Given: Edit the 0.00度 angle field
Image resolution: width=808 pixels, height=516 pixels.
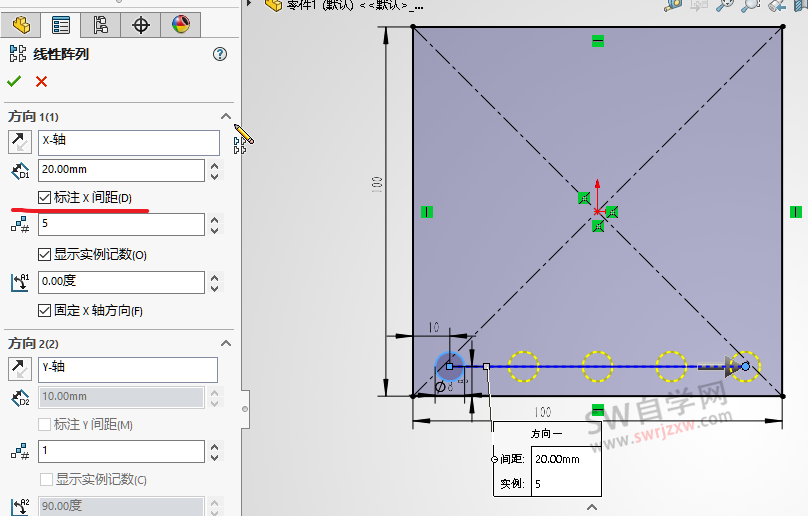Looking at the screenshot, I should click(x=121, y=282).
